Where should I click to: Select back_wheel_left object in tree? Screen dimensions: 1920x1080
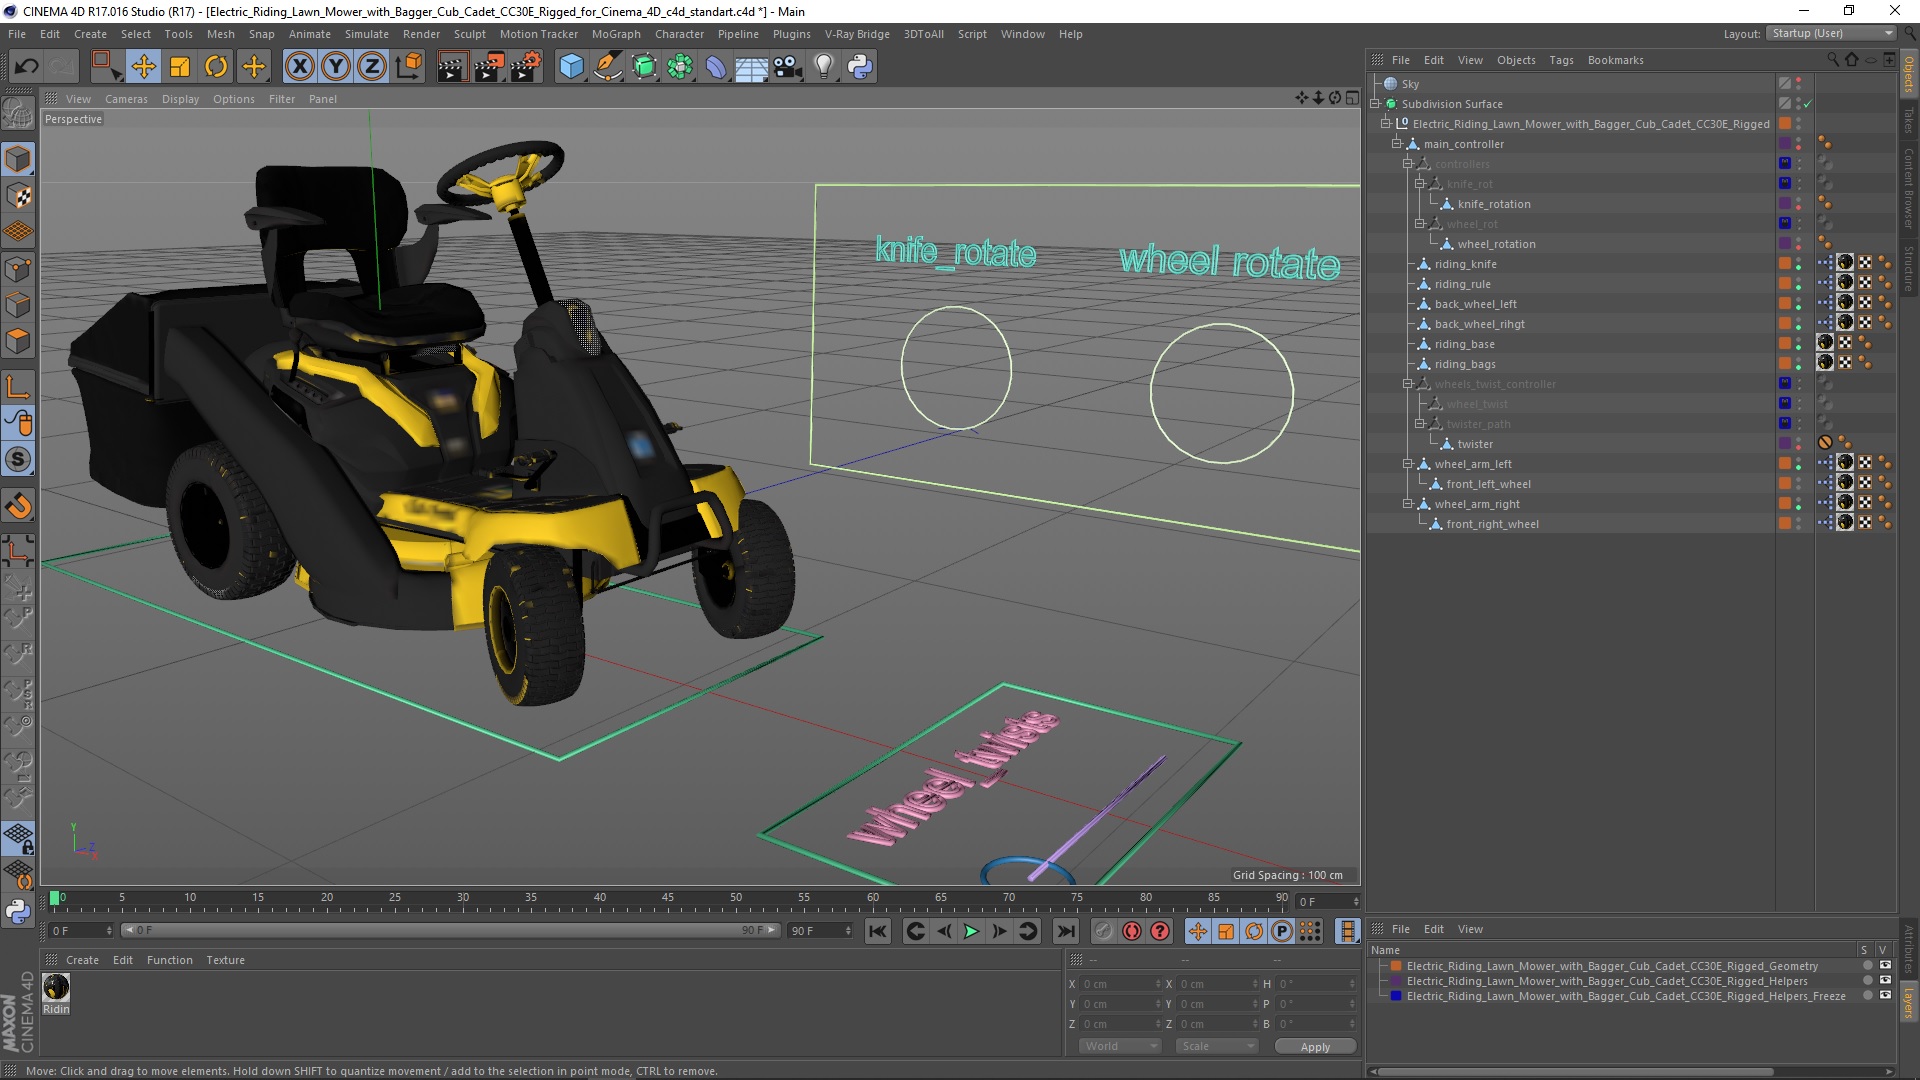pyautogui.click(x=1475, y=304)
